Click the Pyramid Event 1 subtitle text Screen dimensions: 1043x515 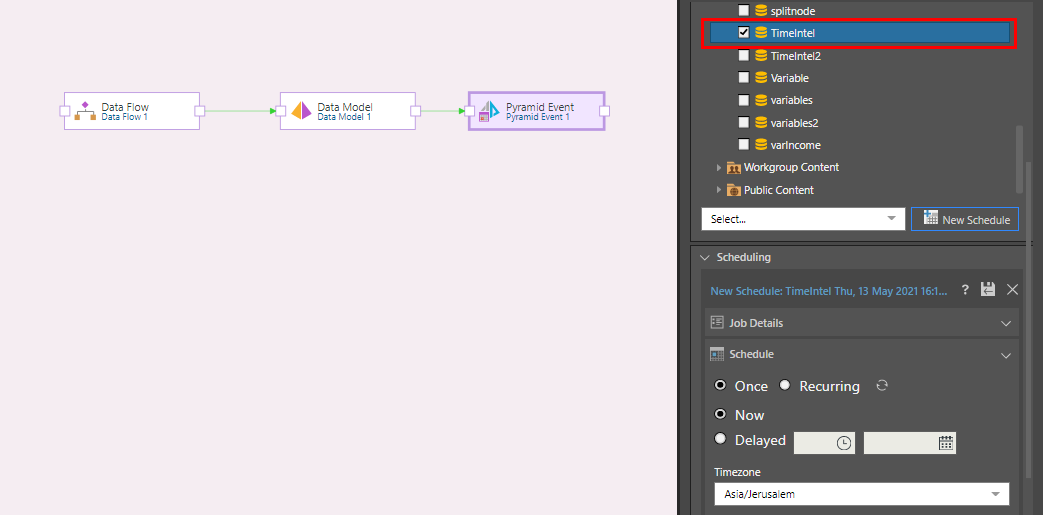point(538,117)
